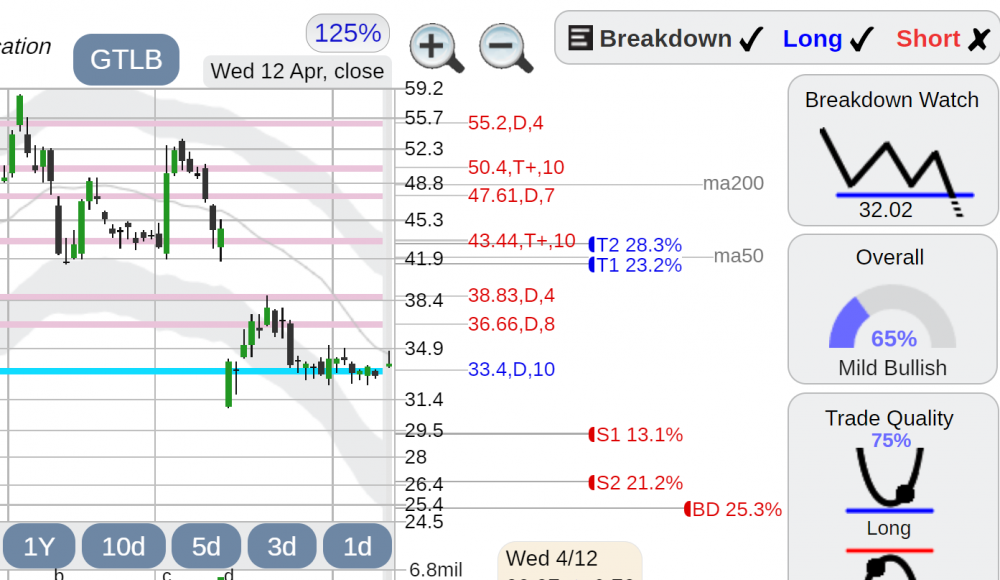Click the zoom out magnifier icon
This screenshot has width=1000, height=580.
(x=506, y=48)
